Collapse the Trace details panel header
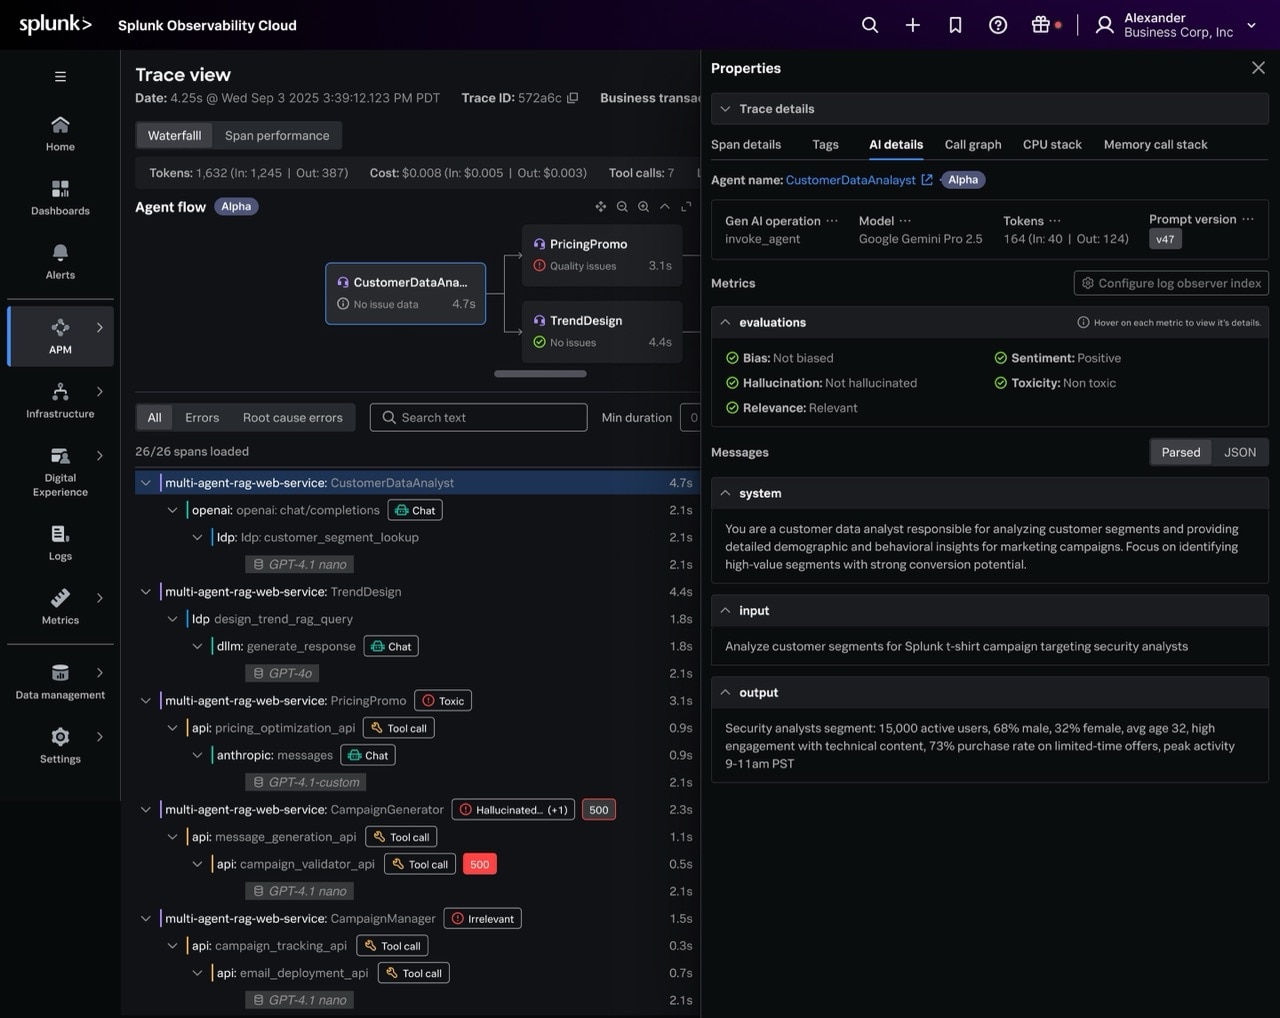 click(x=725, y=109)
